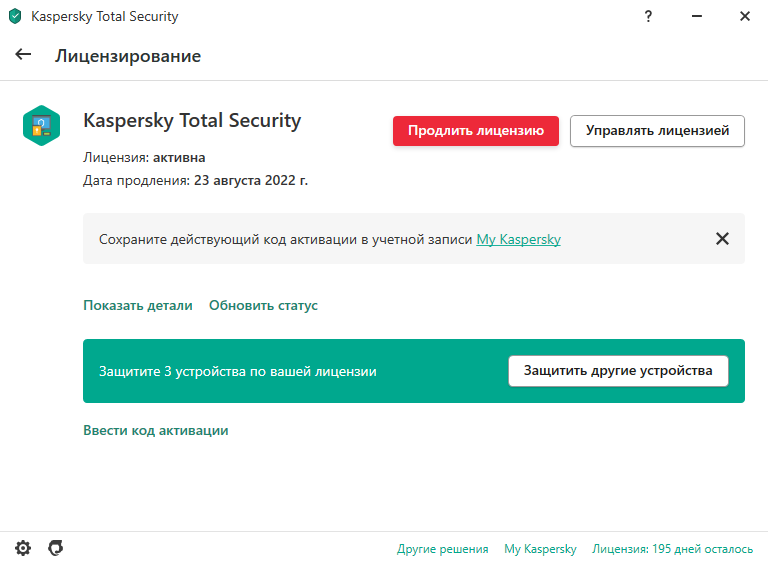Minimize the Kaspersky window
768x564 pixels.
[x=696, y=16]
